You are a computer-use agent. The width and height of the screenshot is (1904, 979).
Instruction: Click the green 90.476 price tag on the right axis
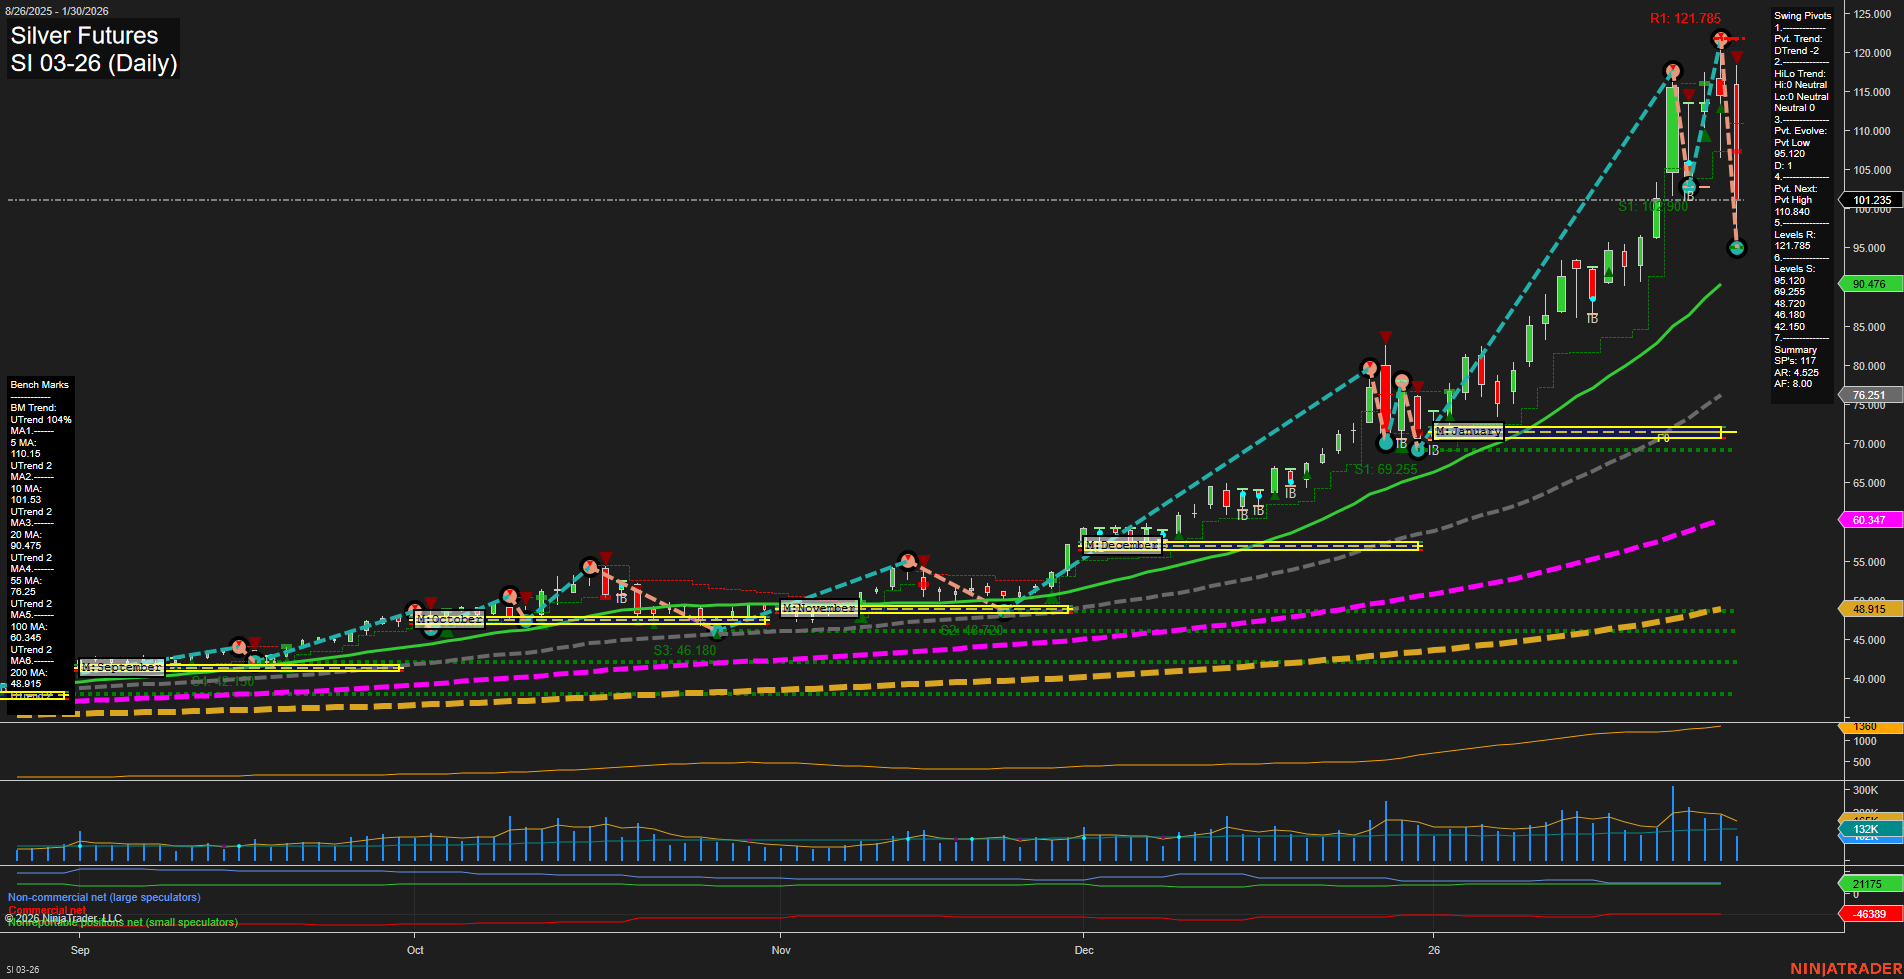1868,283
